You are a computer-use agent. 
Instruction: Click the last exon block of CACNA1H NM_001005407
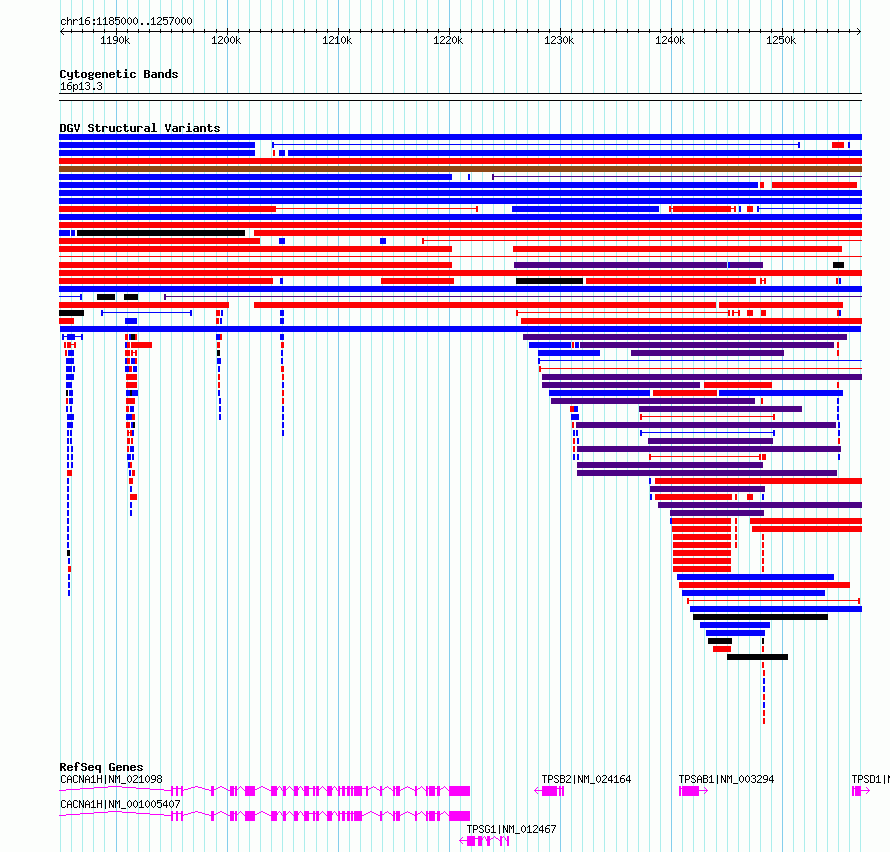point(460,816)
